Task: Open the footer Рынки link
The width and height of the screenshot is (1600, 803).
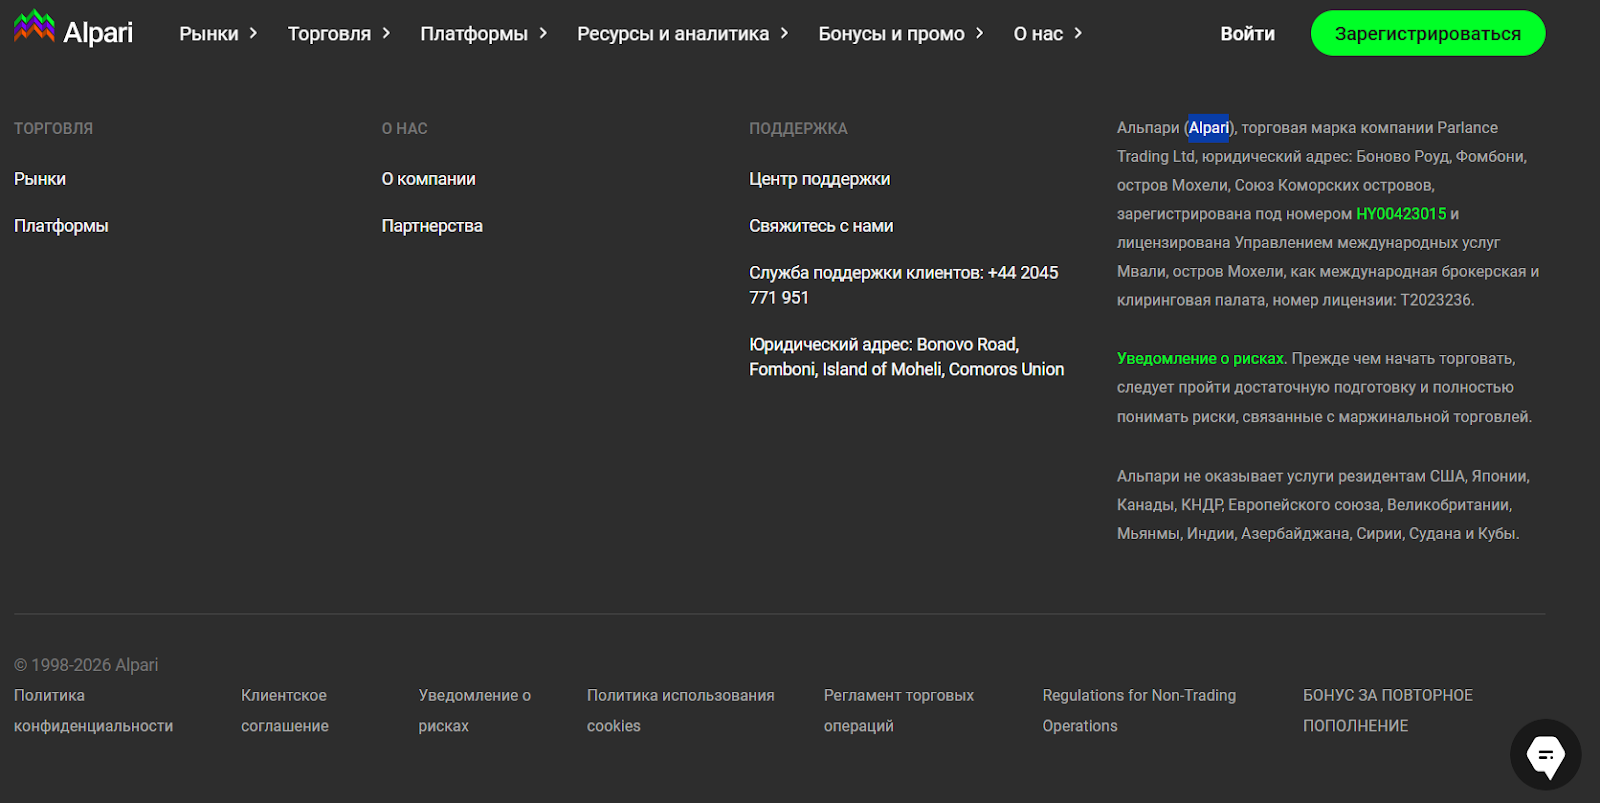Action: [x=40, y=179]
